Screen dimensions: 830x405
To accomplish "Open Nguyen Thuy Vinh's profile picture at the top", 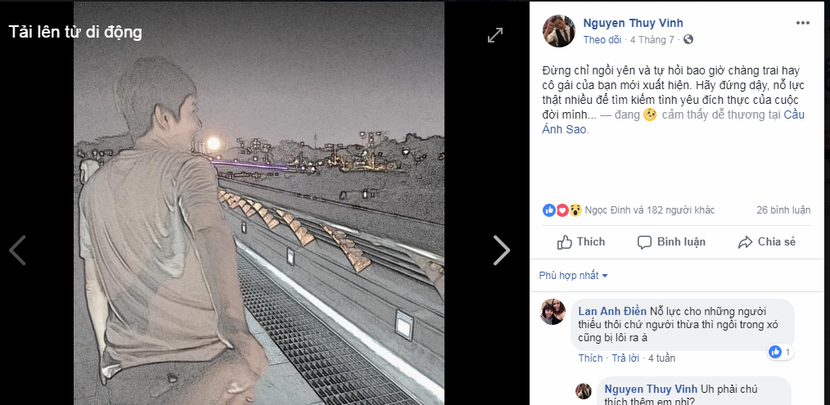I will (558, 31).
